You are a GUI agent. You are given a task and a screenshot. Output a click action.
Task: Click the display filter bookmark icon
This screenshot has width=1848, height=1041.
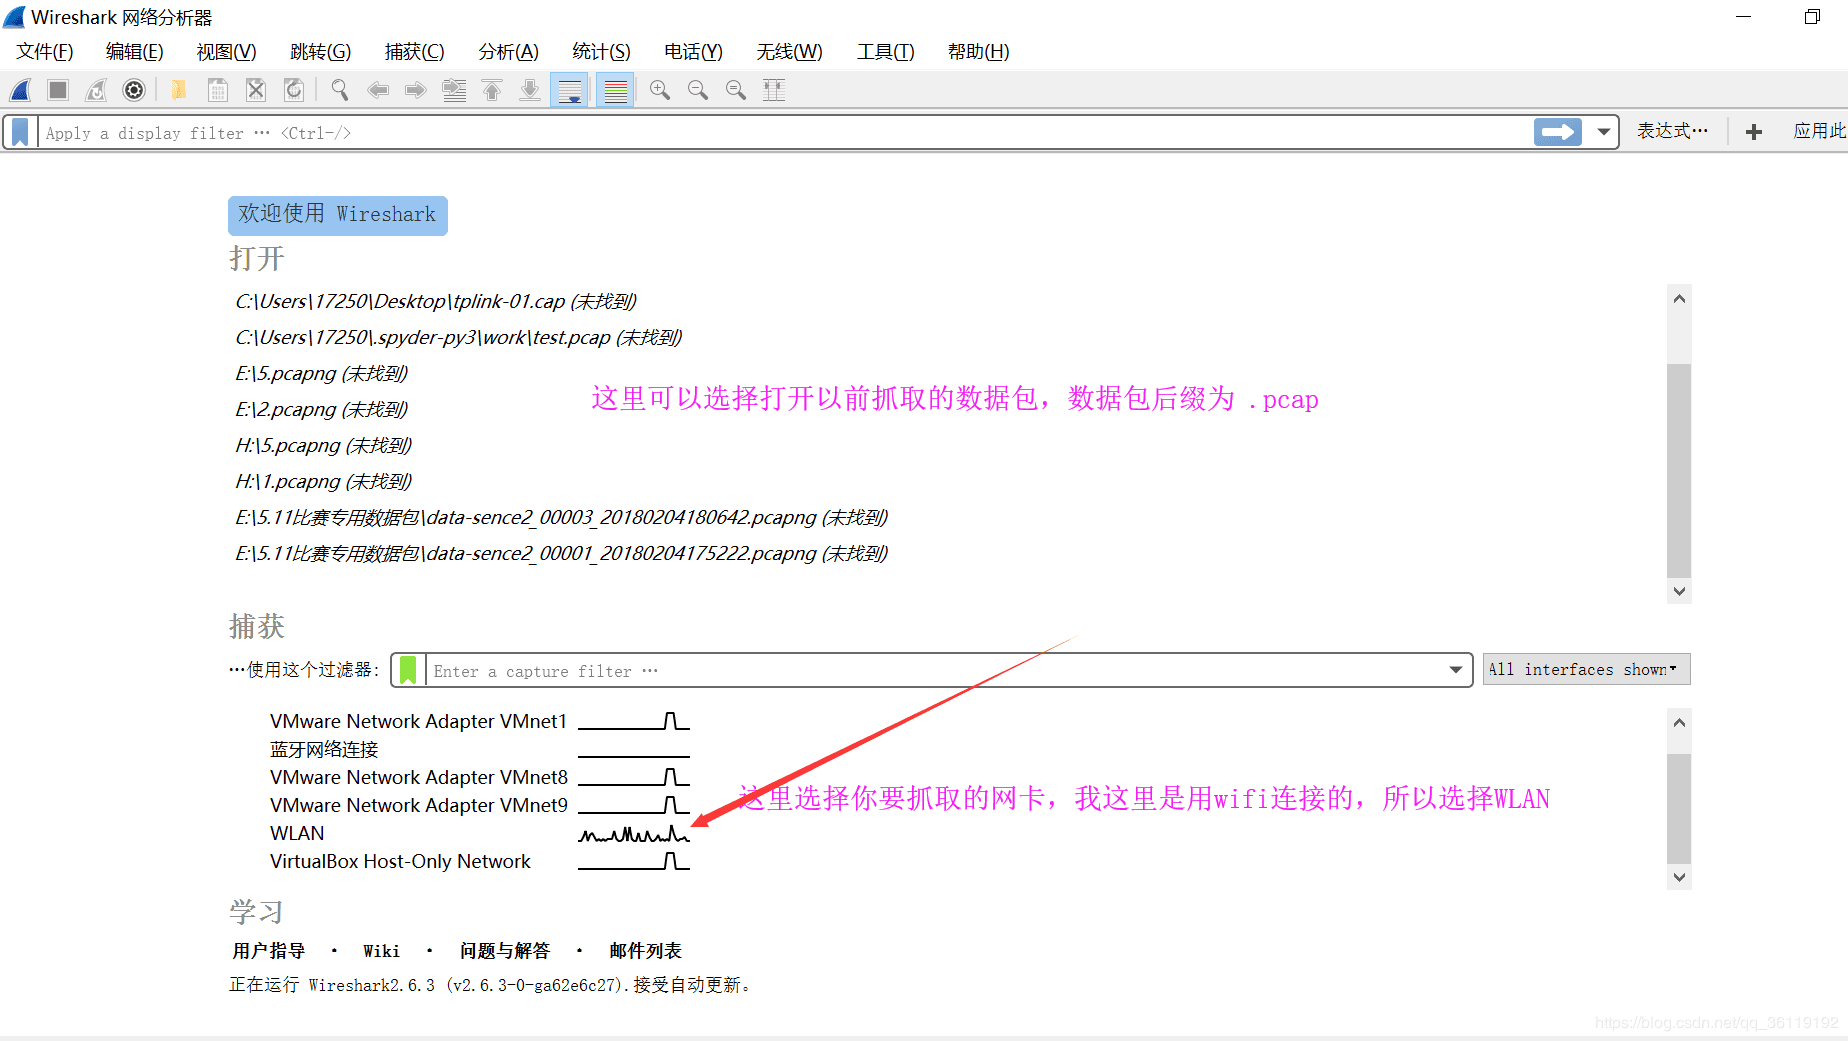coord(20,132)
